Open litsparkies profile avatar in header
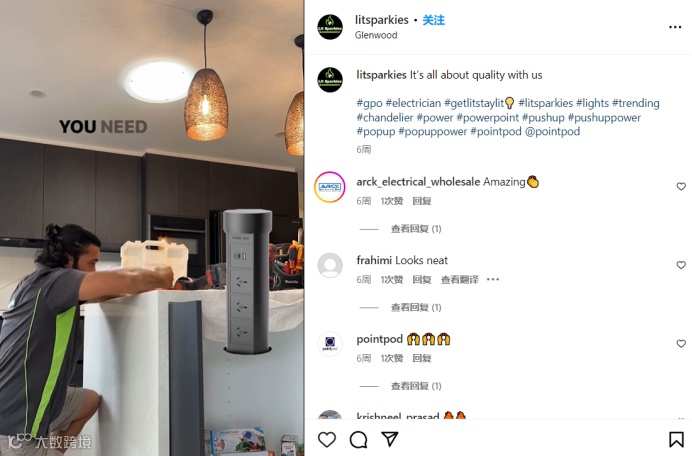Image resolution: width=692 pixels, height=456 pixels. pyautogui.click(x=330, y=27)
